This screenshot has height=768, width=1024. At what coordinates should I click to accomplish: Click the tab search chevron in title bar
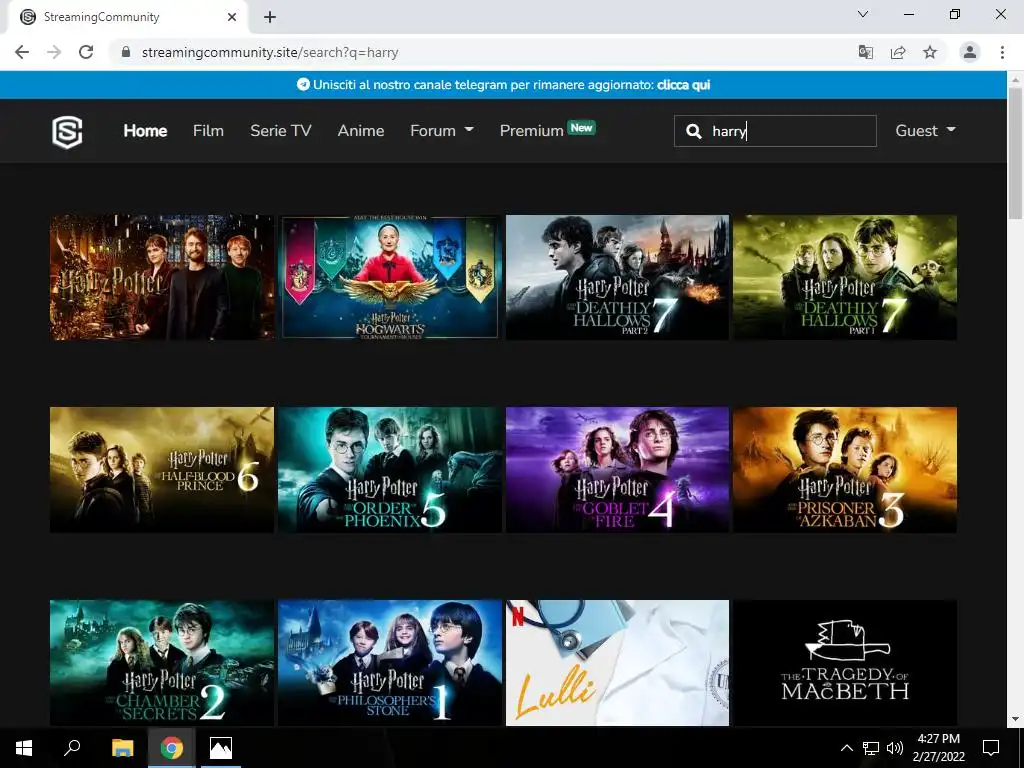863,14
